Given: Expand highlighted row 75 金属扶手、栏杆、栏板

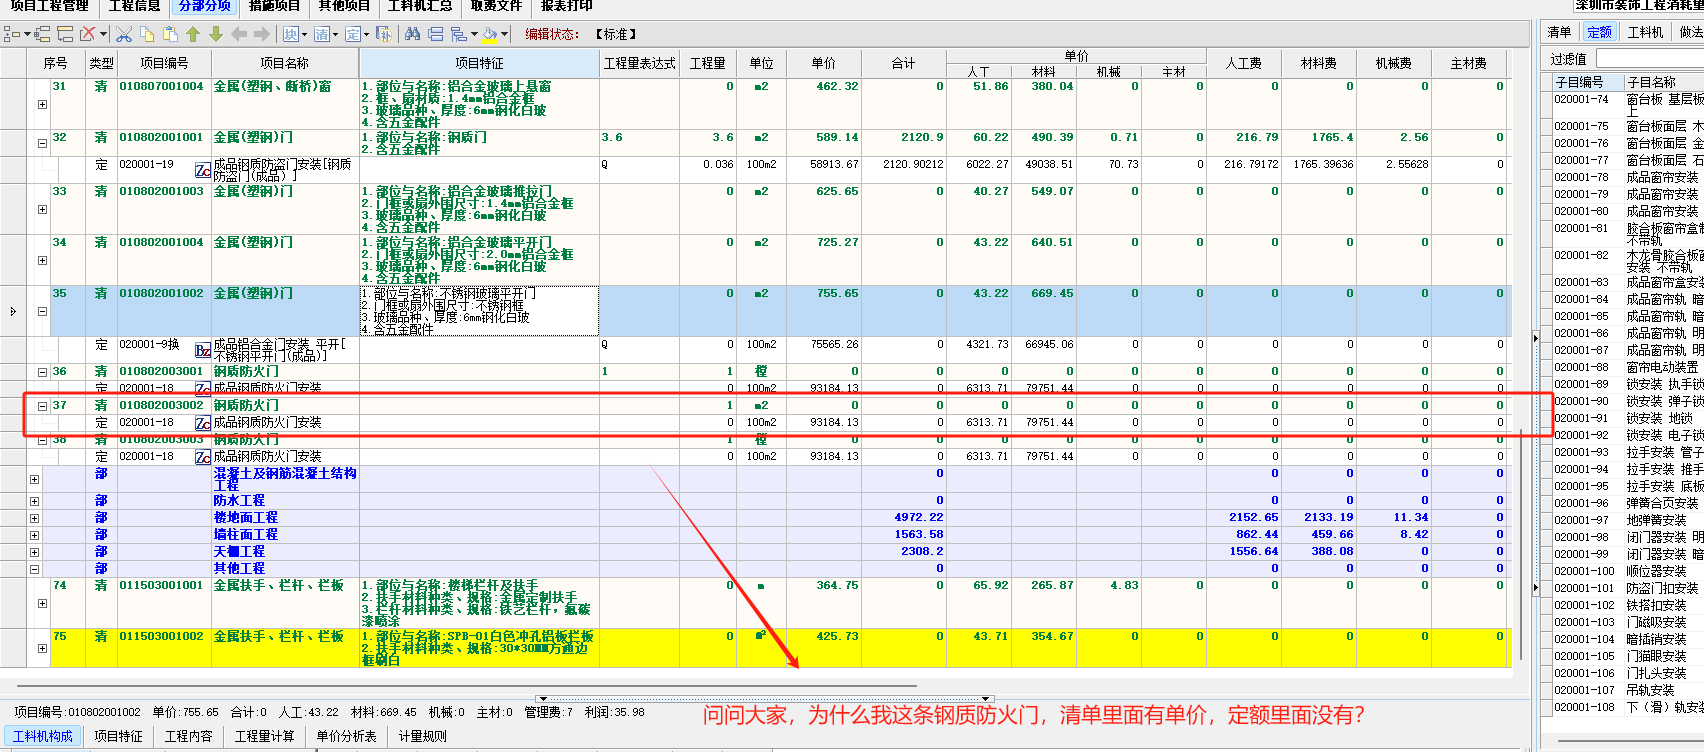Looking at the screenshot, I should click(42, 648).
